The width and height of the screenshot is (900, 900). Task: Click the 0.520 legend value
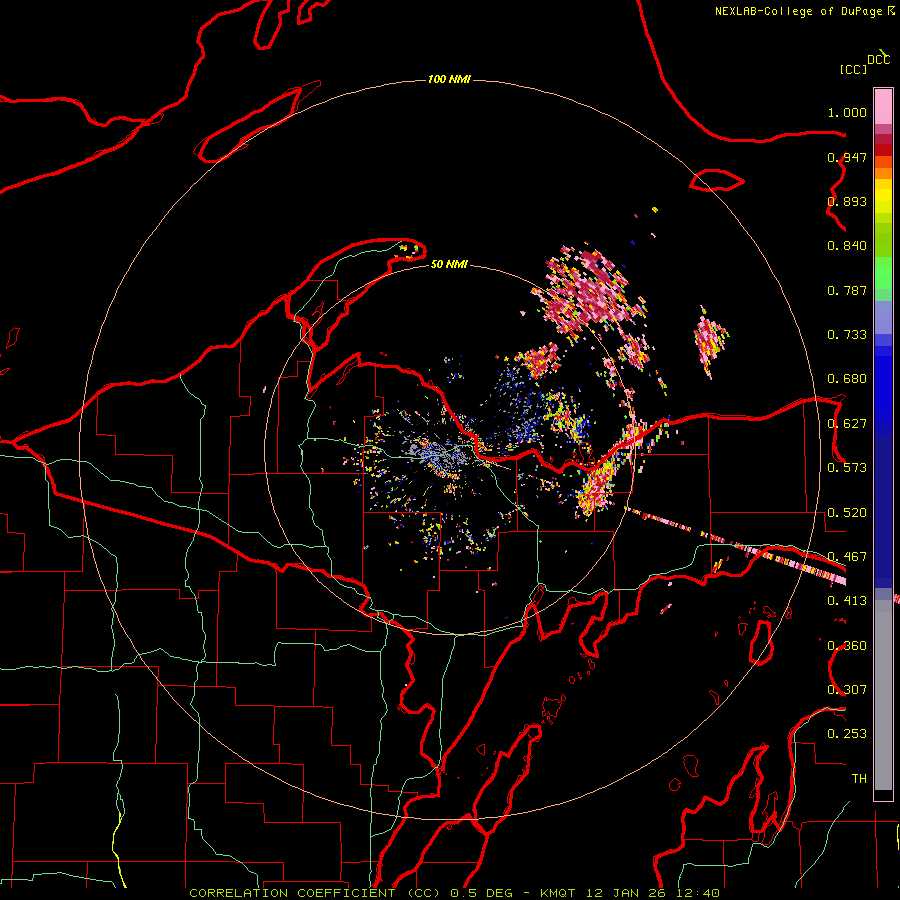pos(847,513)
